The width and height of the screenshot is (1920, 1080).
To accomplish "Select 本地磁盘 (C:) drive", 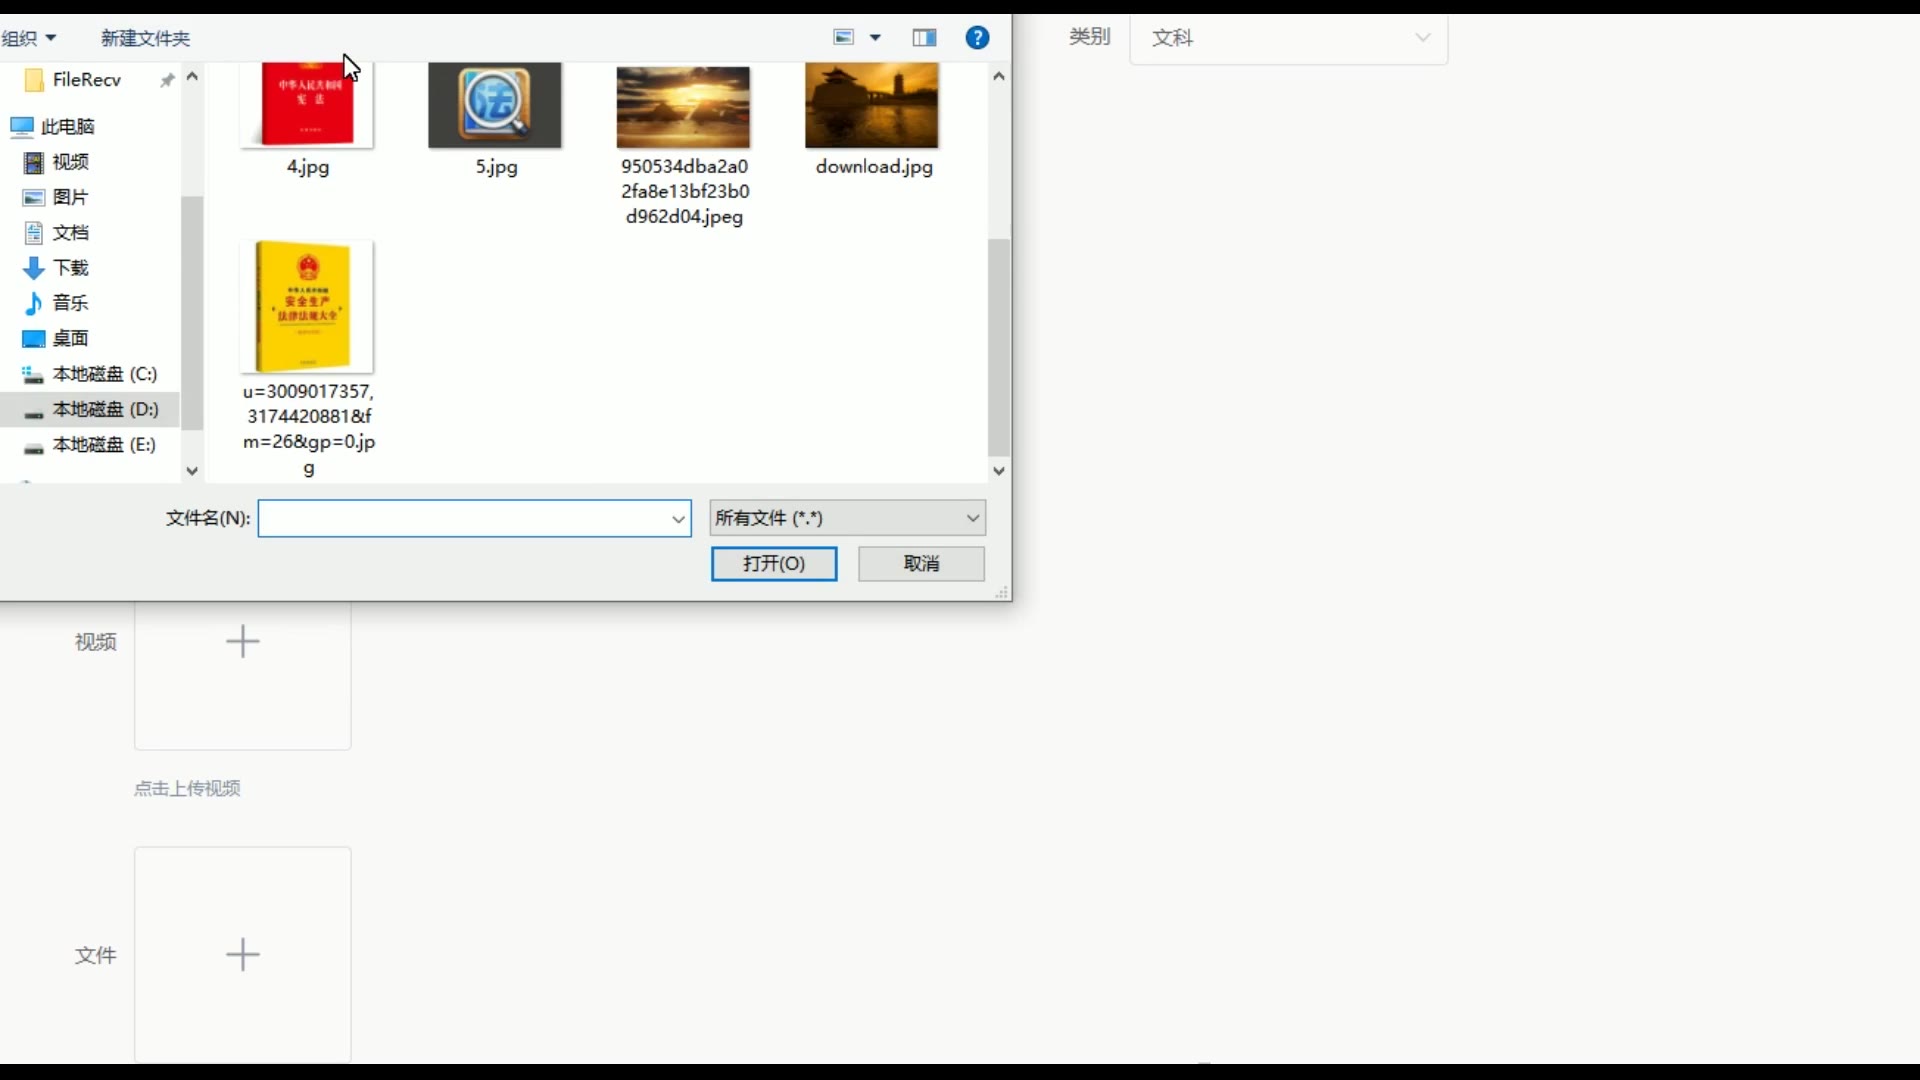I will (x=104, y=374).
